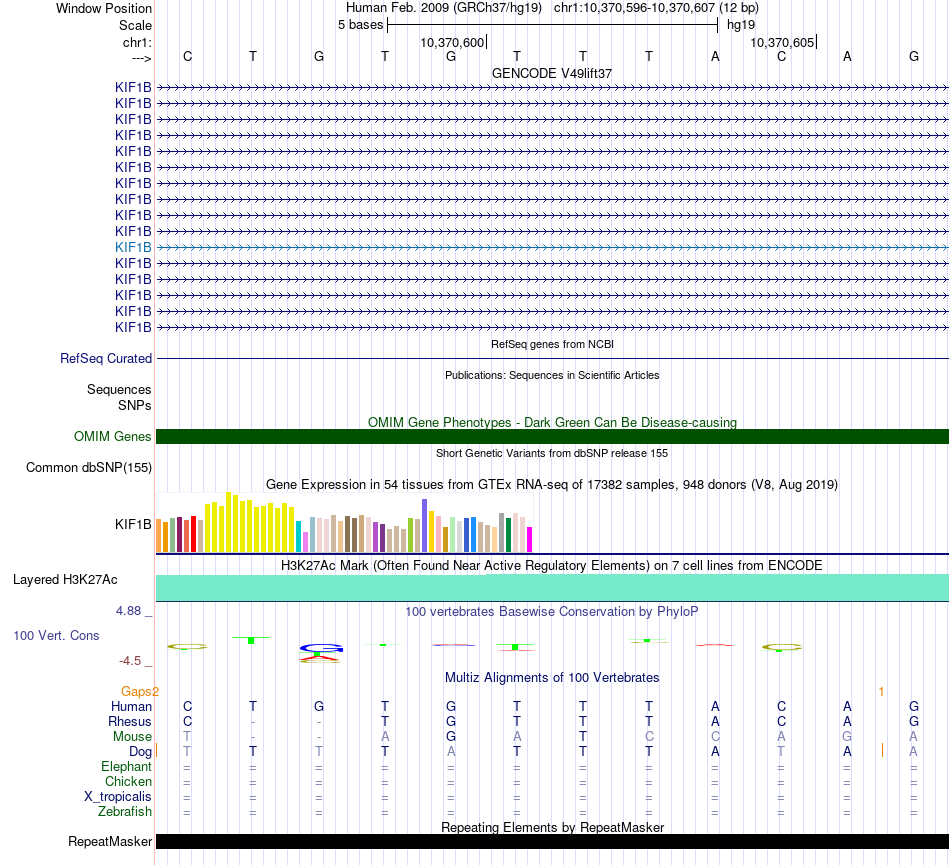Screen dimensions: 950x865
Task: Open the Layered H3K27Ac track label
Action: 65,580
